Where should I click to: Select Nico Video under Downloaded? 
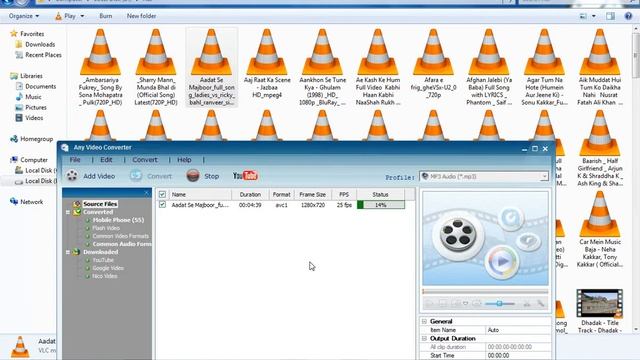(x=104, y=276)
